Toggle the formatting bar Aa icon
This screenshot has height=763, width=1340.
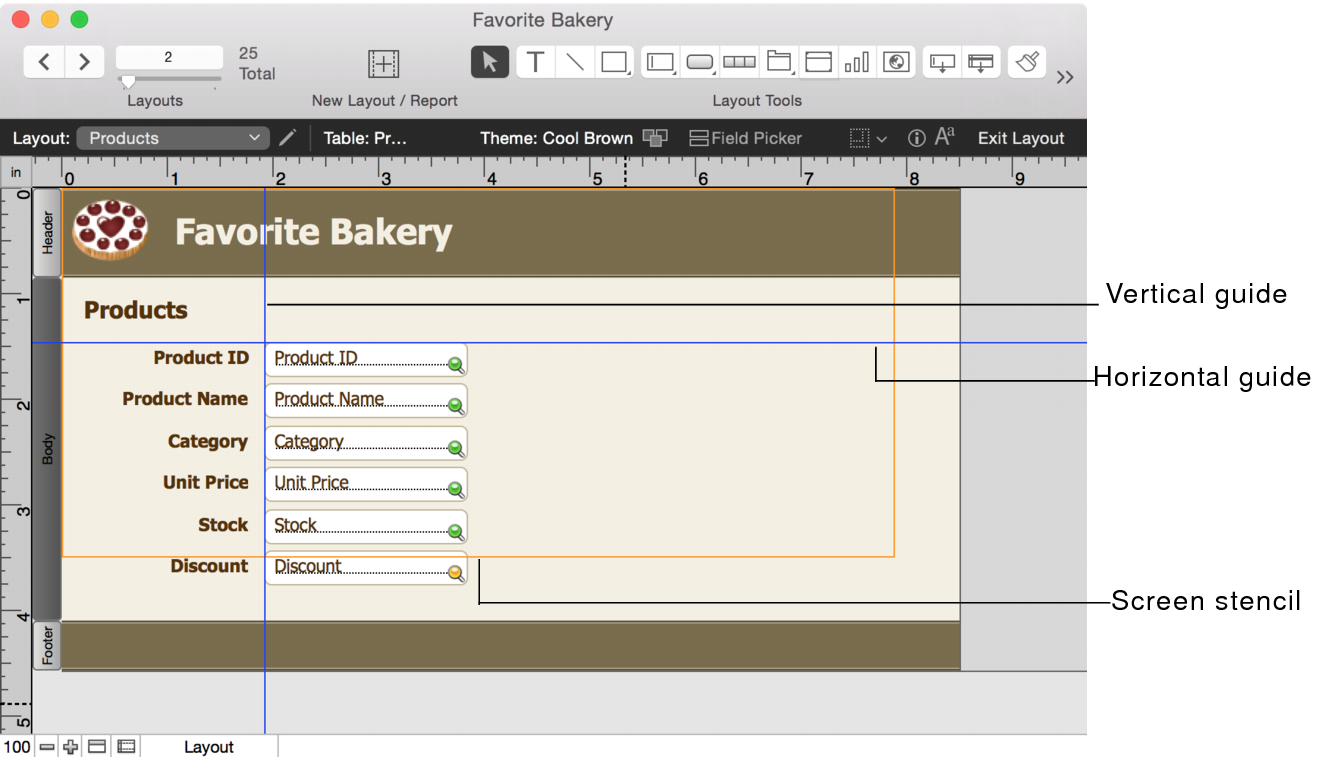[945, 137]
